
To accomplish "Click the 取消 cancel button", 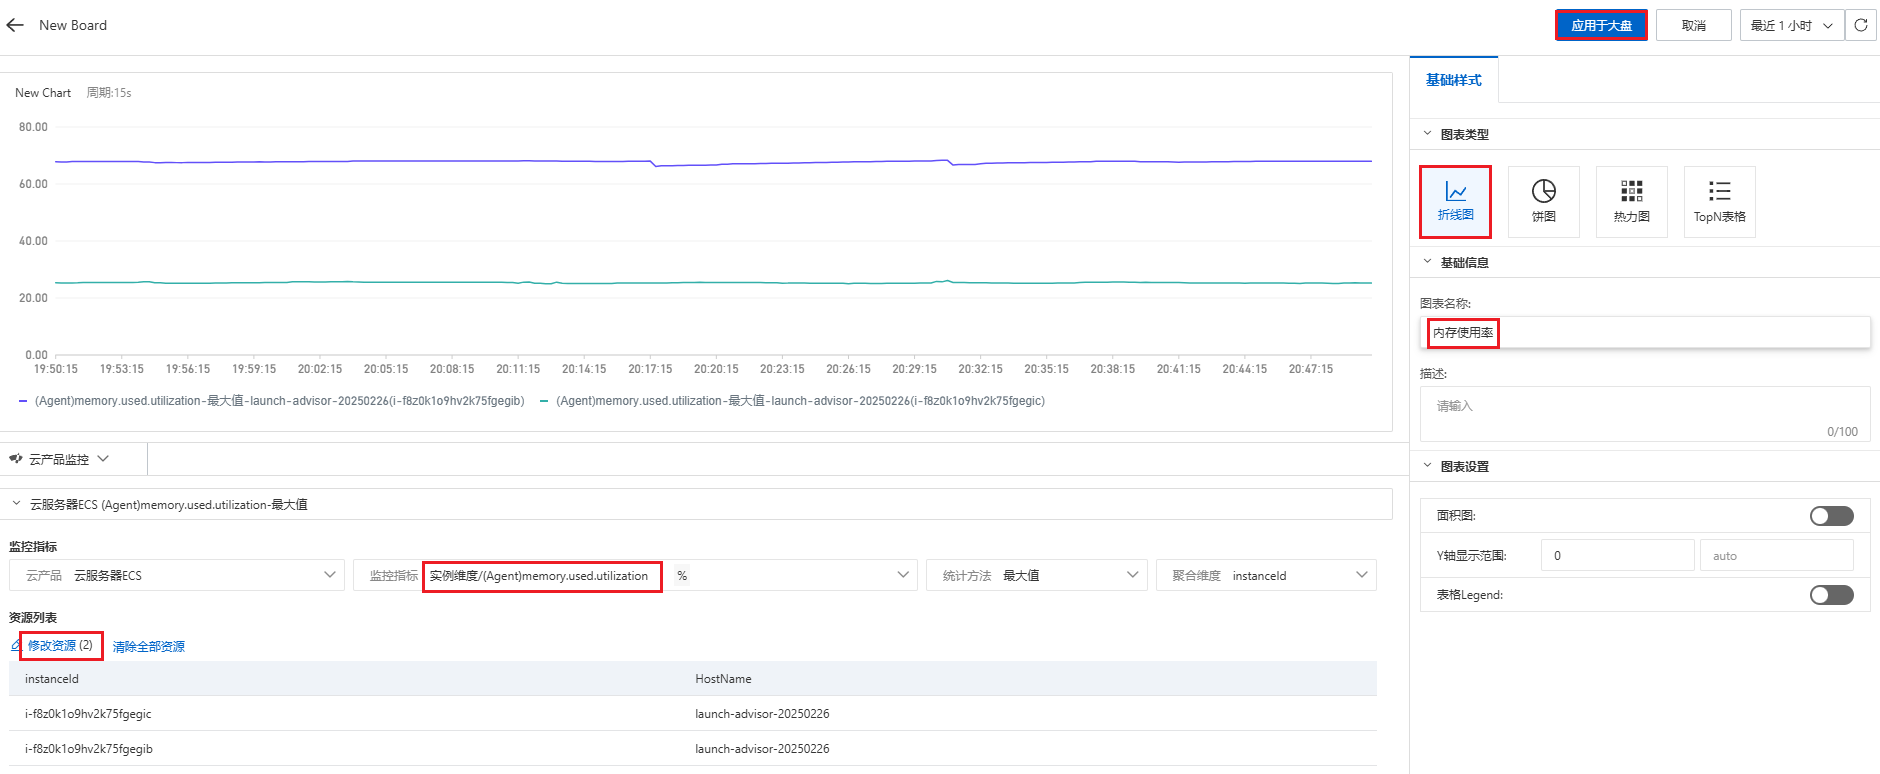I will point(1694,25).
